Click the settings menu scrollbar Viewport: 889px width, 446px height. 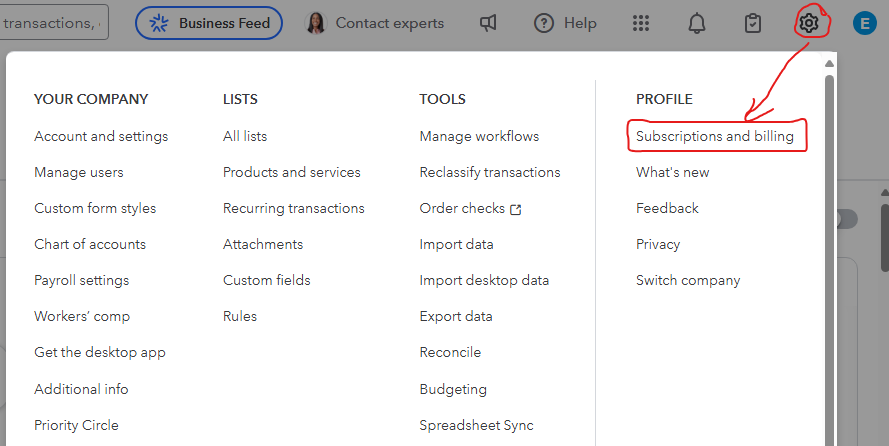point(828,200)
